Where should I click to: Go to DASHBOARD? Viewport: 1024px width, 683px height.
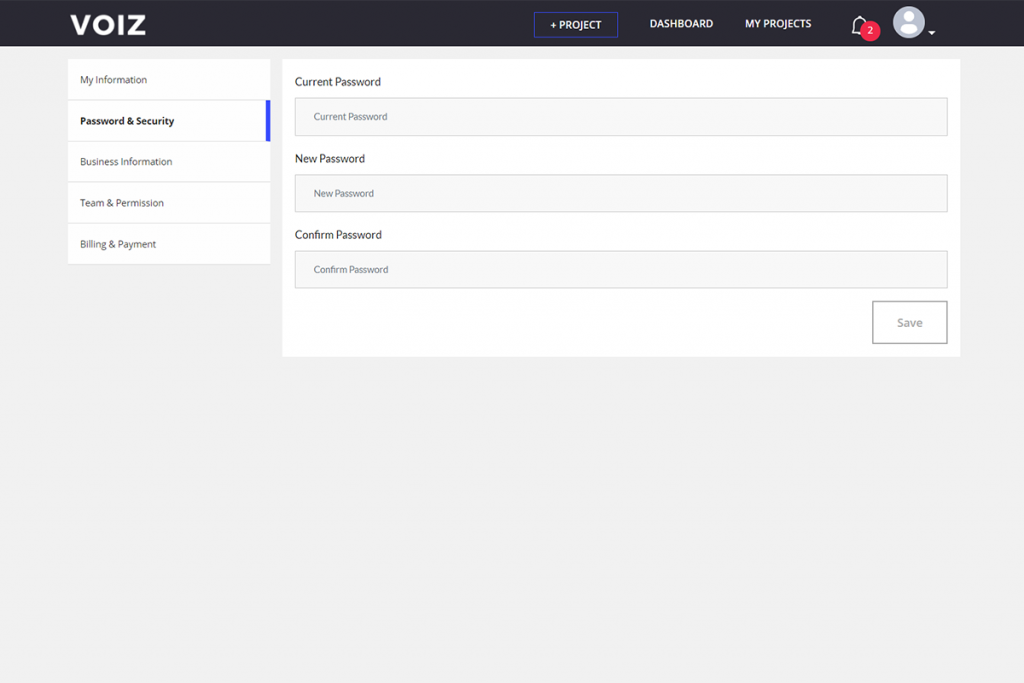click(x=681, y=24)
